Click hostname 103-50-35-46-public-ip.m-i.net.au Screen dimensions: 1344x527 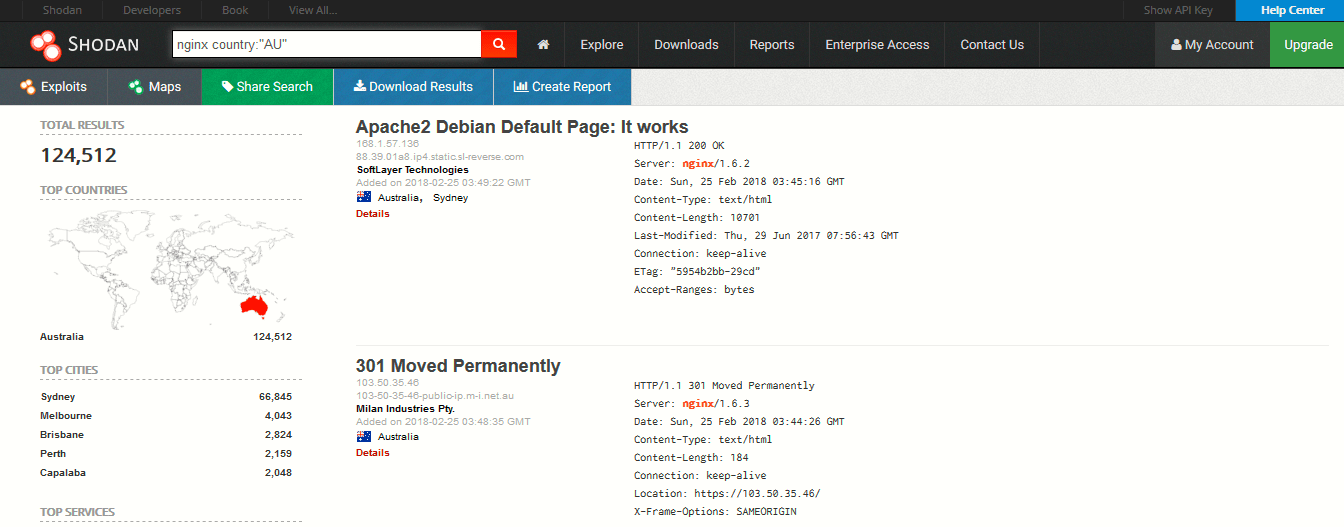pyautogui.click(x=437, y=396)
